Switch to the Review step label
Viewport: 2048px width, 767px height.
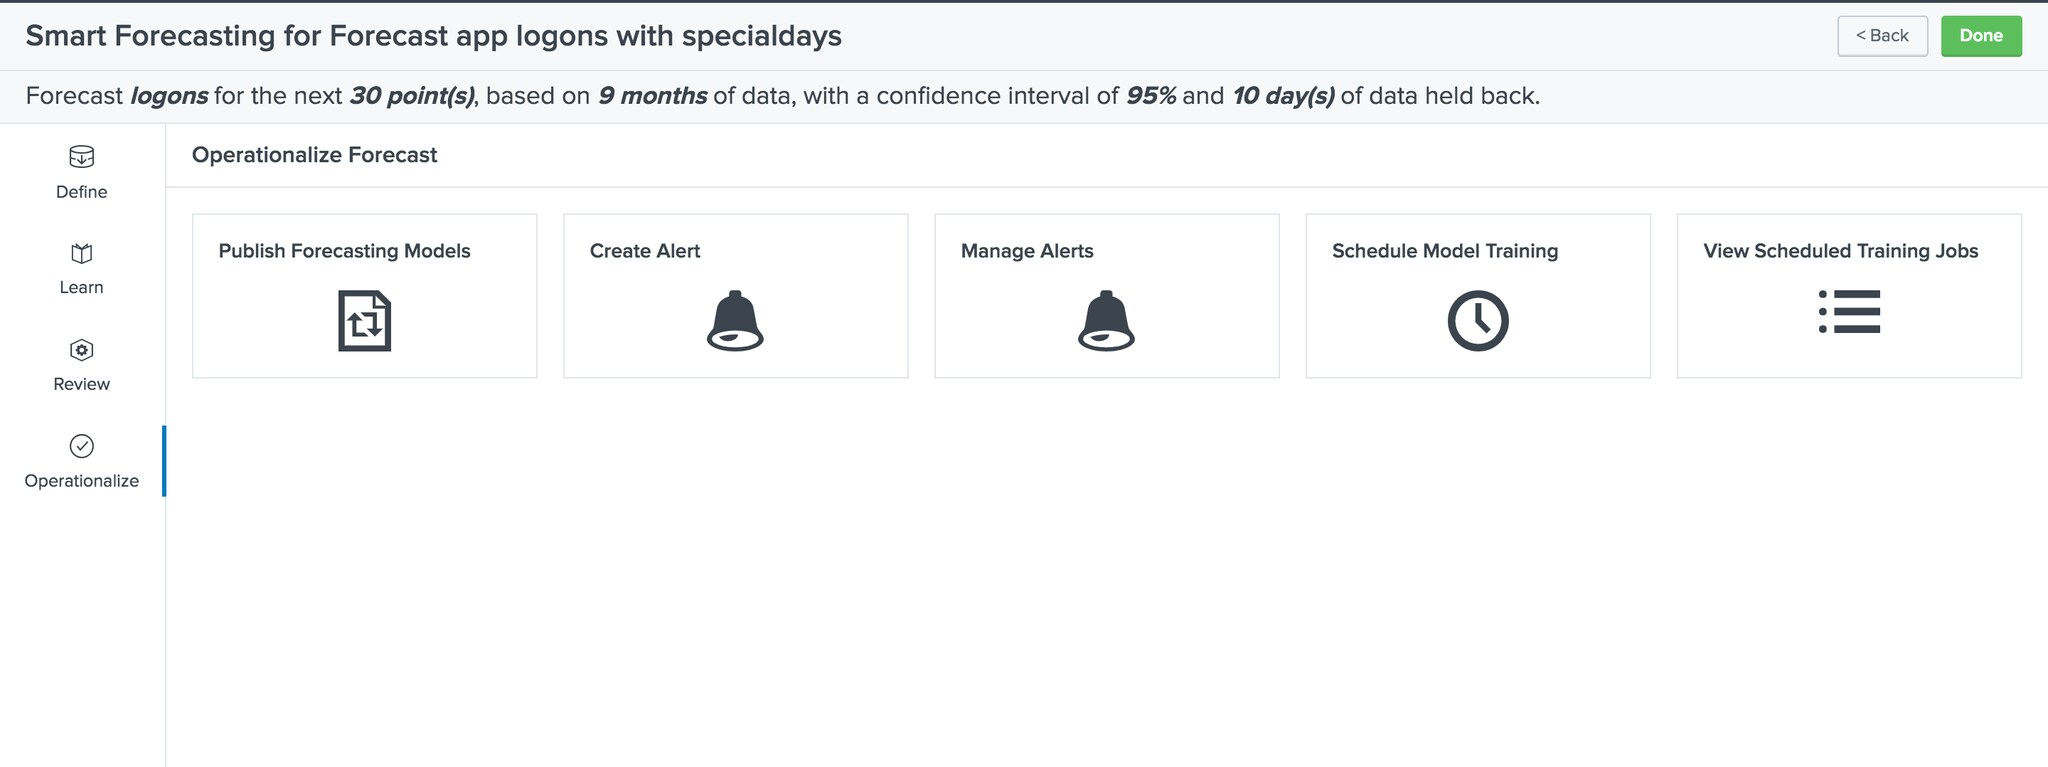(x=82, y=384)
